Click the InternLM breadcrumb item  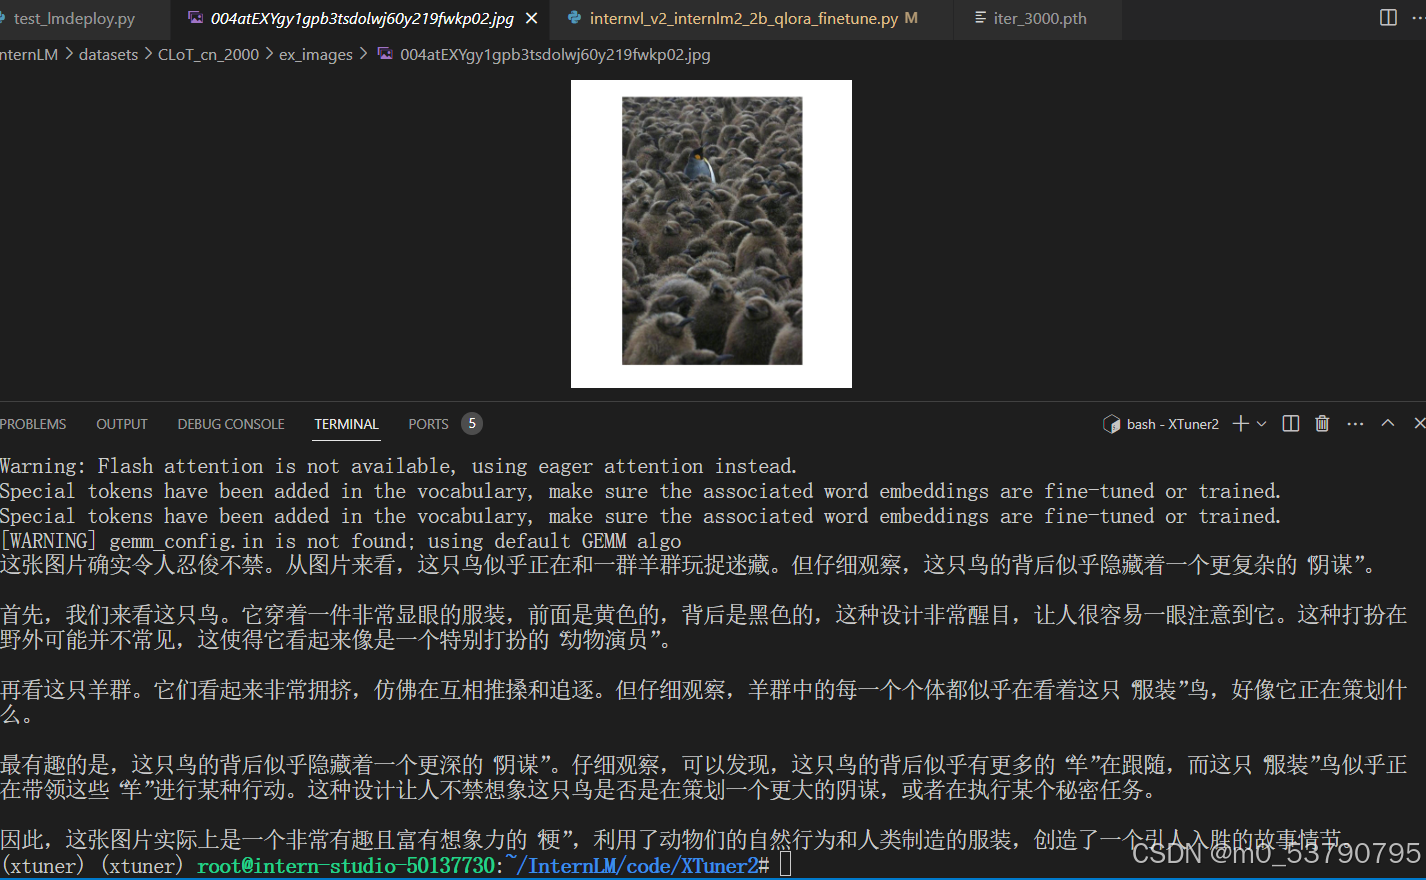[x=28, y=54]
